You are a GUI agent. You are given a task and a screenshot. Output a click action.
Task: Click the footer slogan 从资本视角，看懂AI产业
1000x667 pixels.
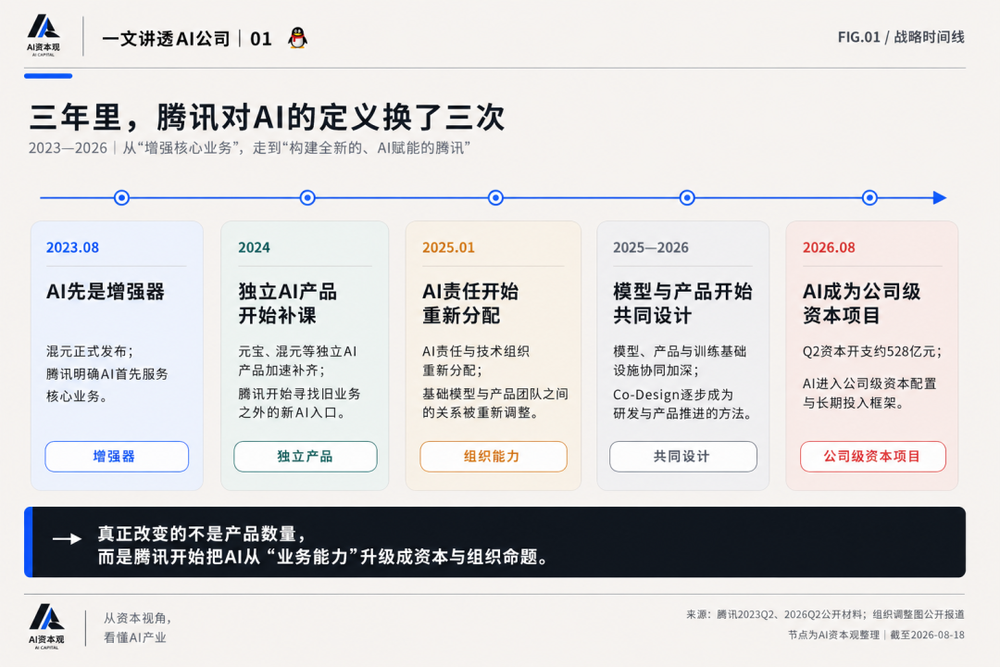pos(138,627)
